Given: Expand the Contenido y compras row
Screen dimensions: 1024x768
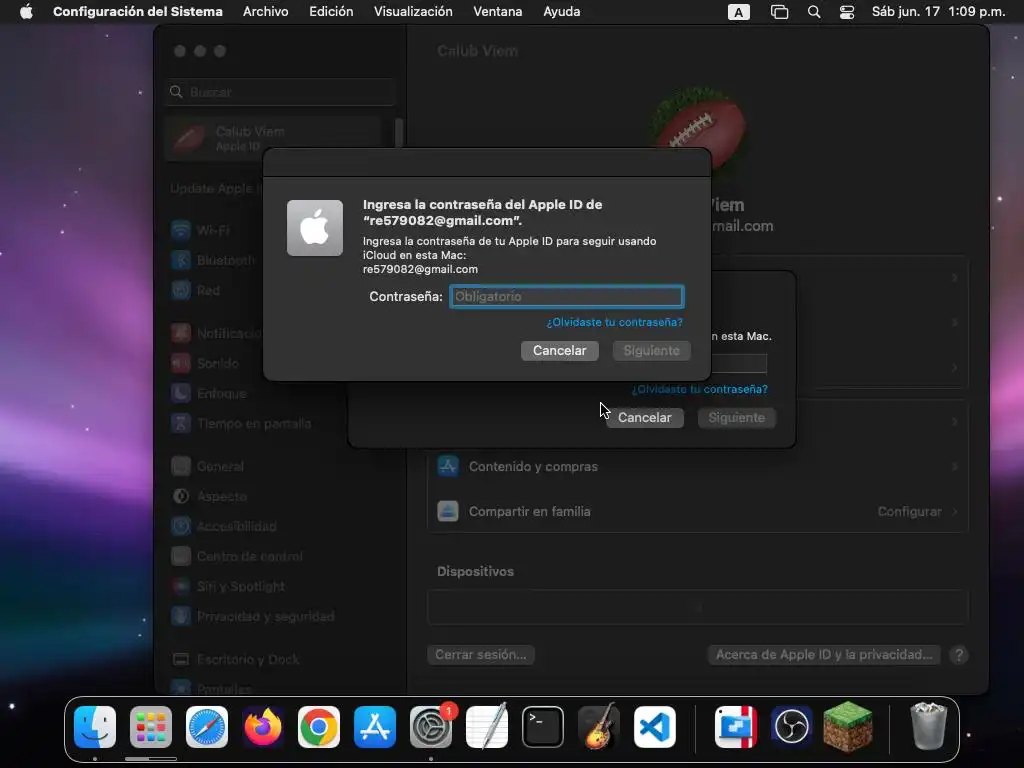Looking at the screenshot, I should pos(697,467).
